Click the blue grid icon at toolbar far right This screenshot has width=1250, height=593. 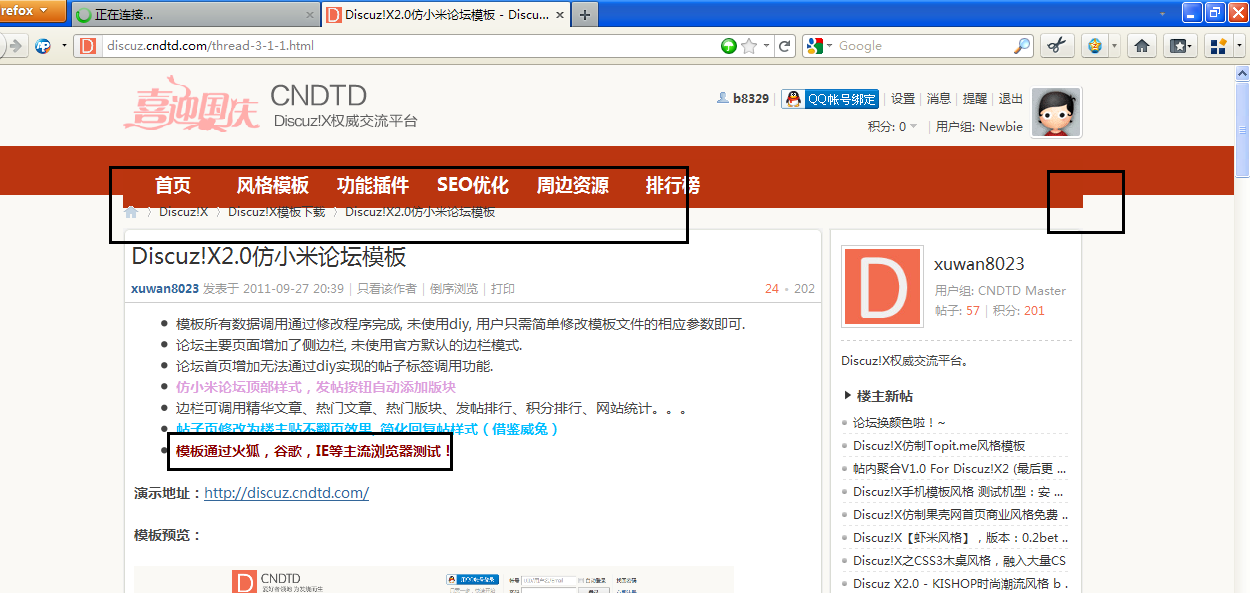[x=1218, y=45]
